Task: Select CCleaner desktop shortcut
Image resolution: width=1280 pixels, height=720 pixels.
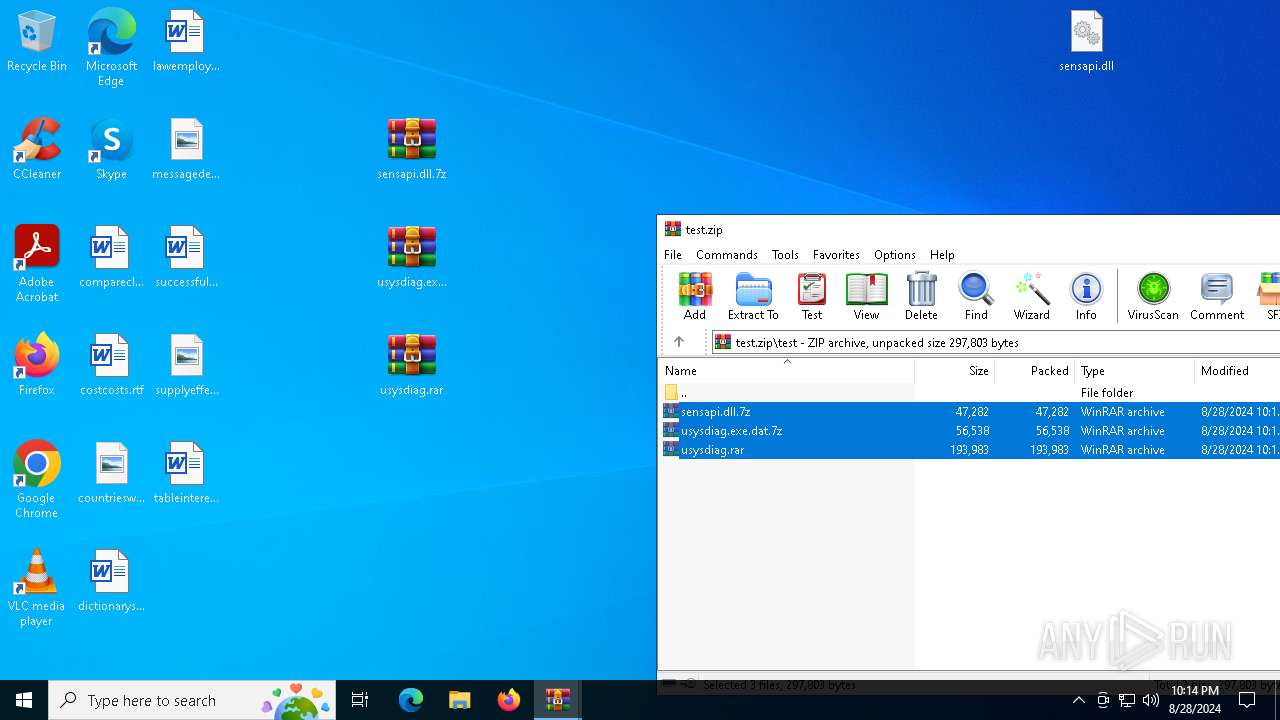Action: (x=37, y=150)
